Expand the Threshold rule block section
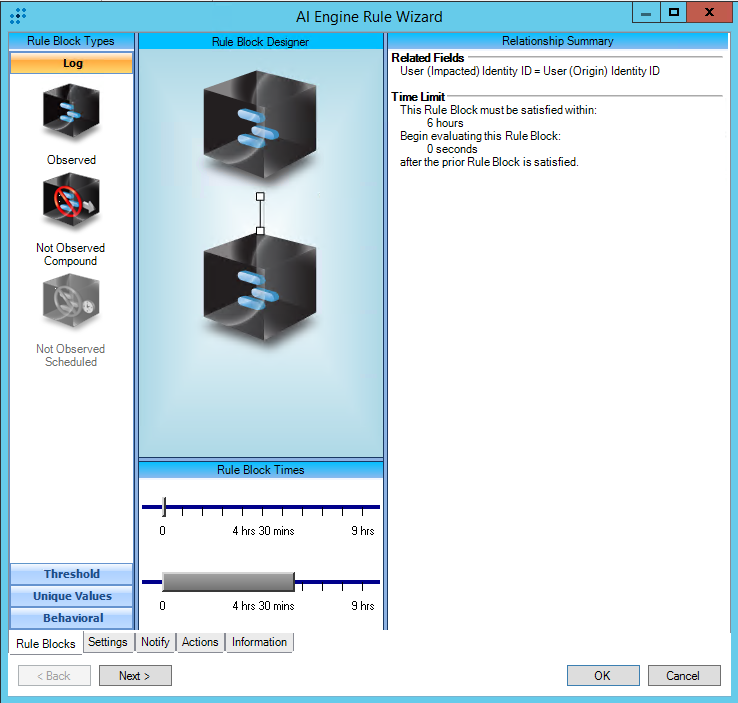This screenshot has height=703, width=738. pos(71,574)
